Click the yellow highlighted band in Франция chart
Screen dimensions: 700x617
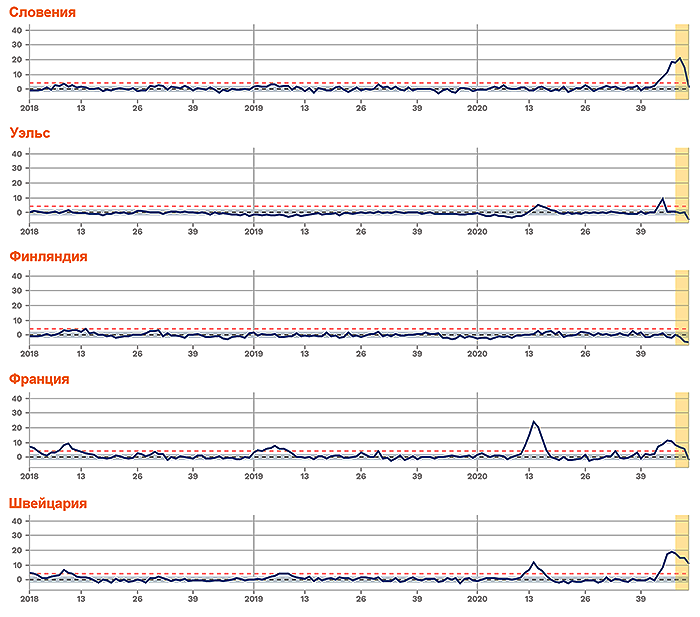[682, 430]
